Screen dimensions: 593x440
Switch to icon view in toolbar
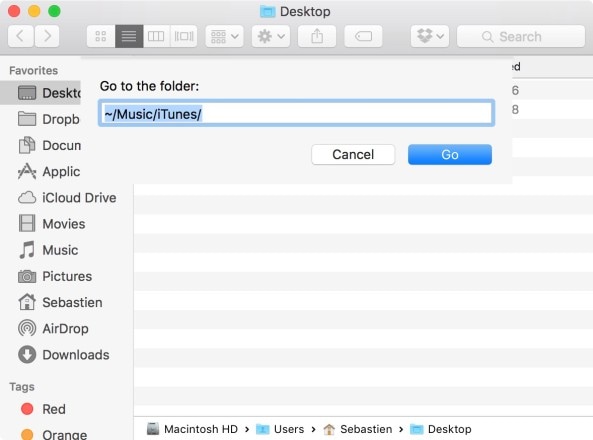(101, 36)
